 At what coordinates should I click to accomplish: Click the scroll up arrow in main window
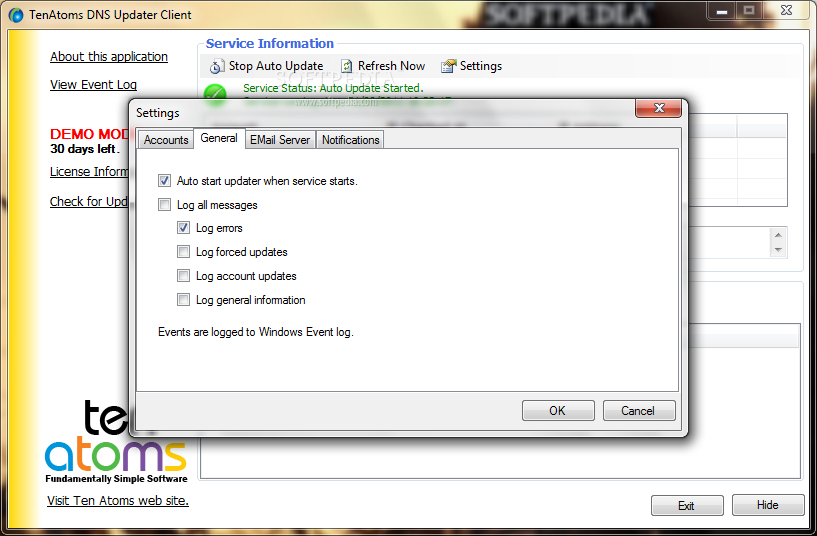(x=778, y=235)
